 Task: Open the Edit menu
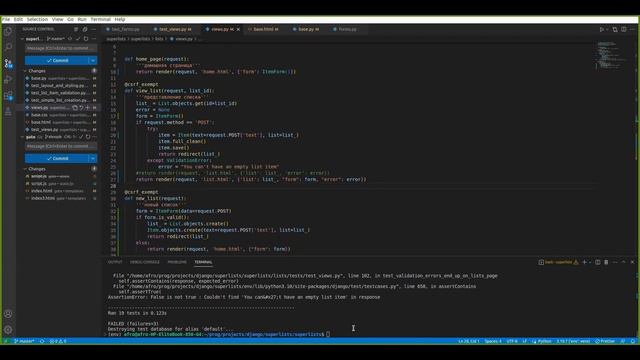(x=18, y=19)
